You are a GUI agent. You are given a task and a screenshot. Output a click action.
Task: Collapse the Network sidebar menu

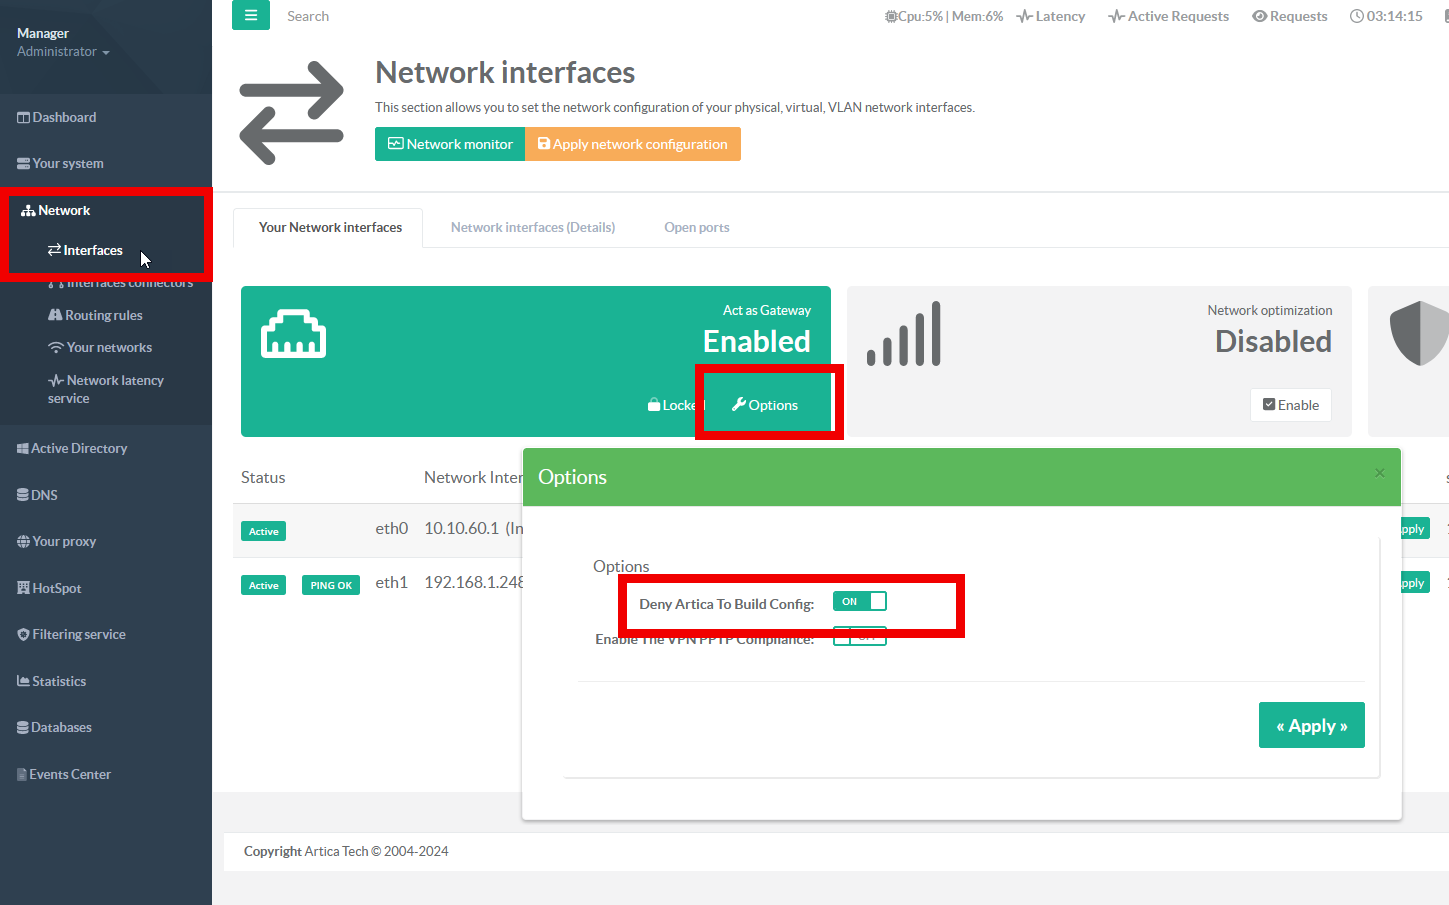pos(64,211)
